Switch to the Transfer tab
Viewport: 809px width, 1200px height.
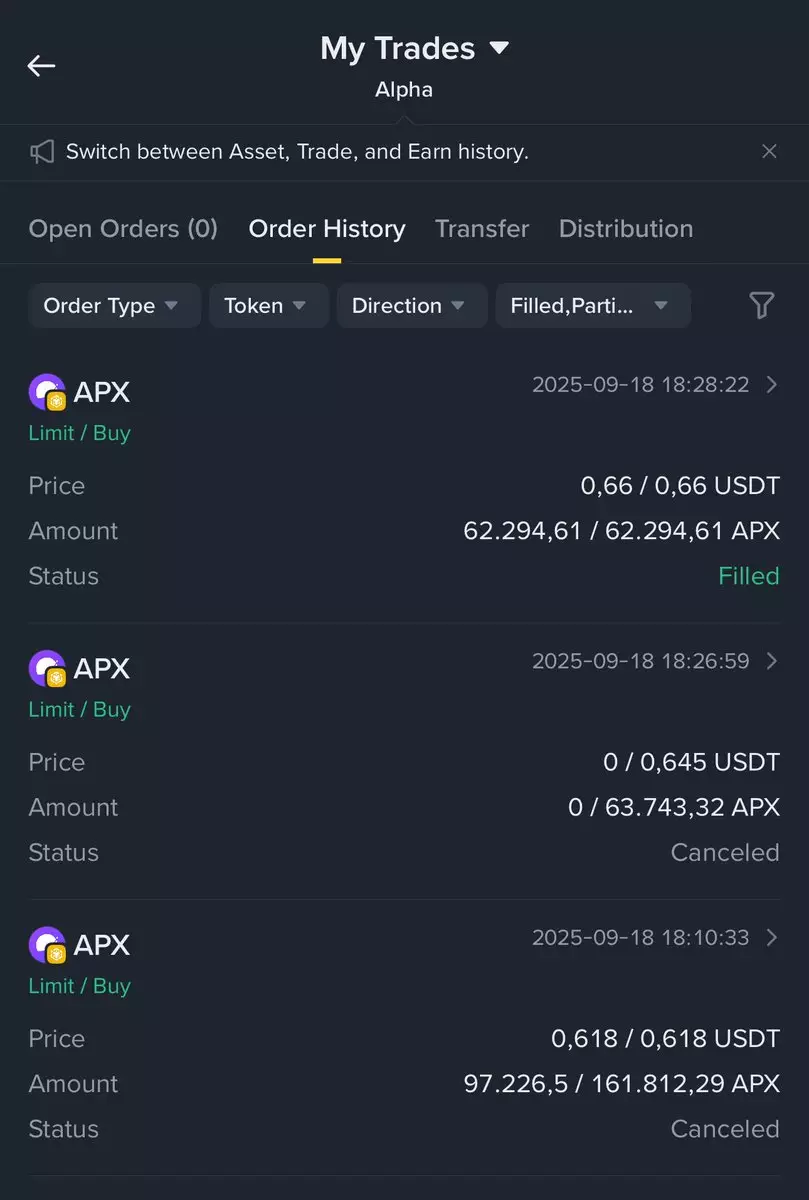coord(482,229)
